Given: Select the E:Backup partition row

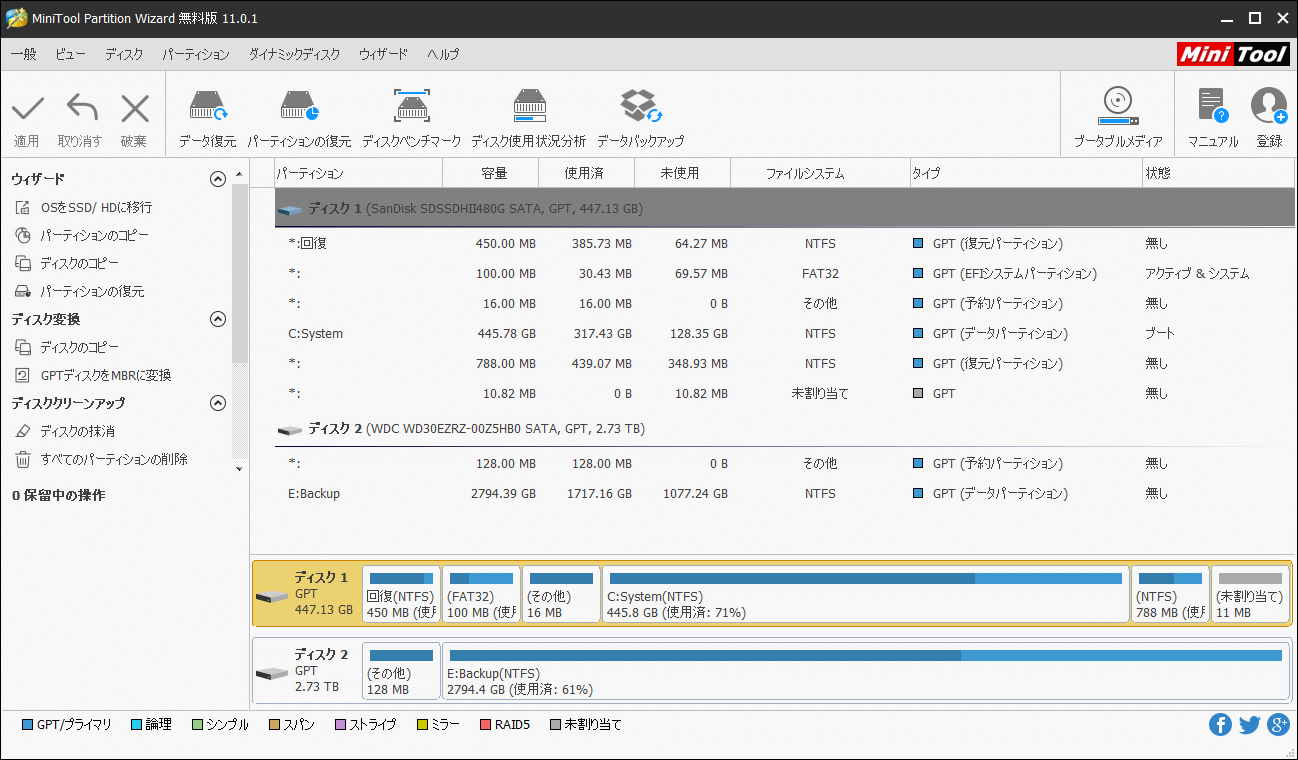Looking at the screenshot, I should tap(784, 493).
